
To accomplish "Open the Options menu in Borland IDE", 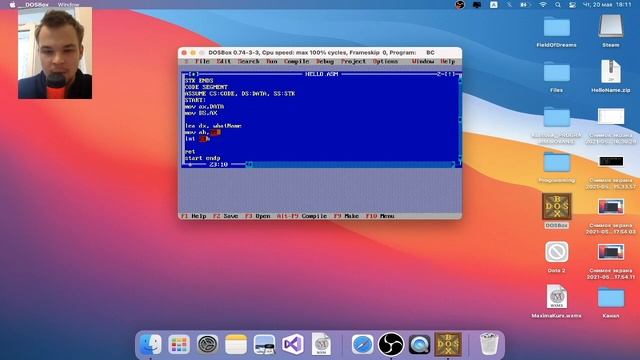I will (385, 61).
